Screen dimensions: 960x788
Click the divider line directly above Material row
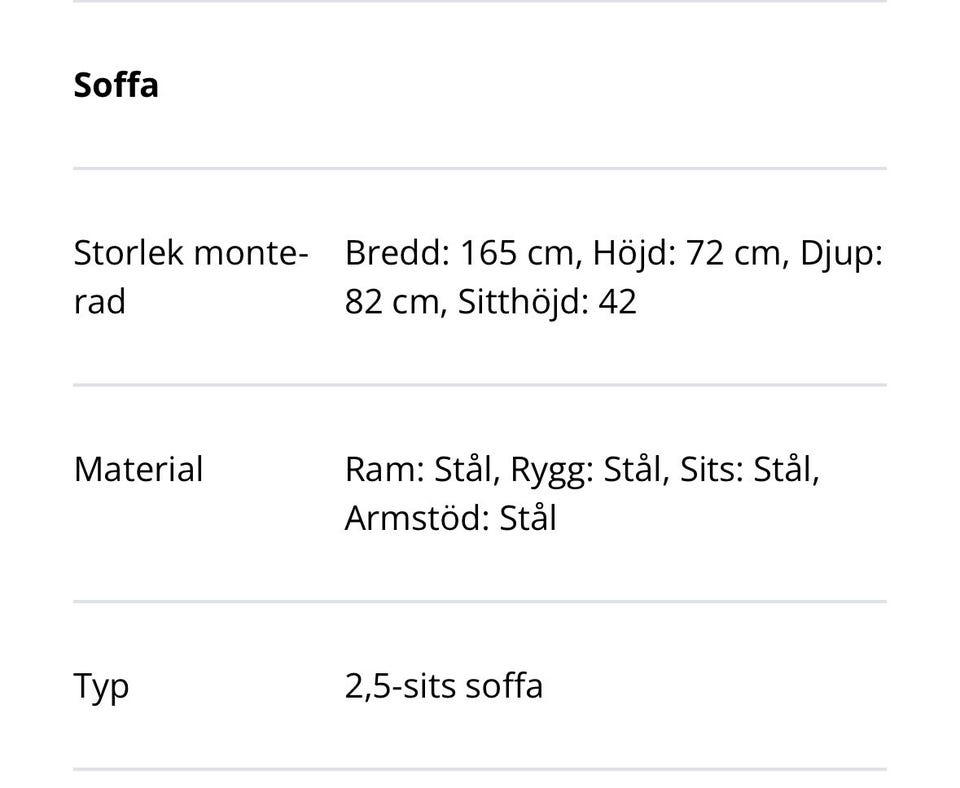[x=480, y=385]
